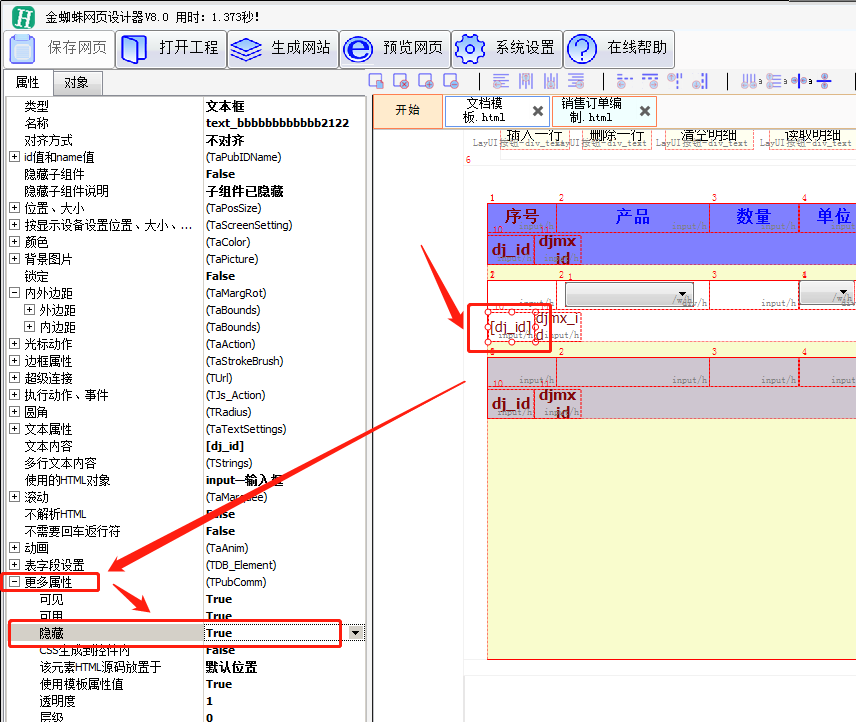
Task: Open 系统设置 system settings
Action: point(506,48)
